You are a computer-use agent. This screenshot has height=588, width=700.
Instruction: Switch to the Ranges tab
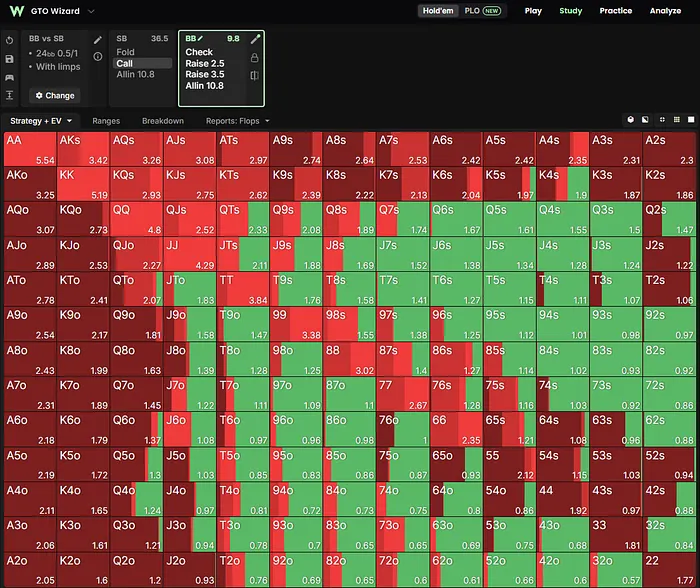click(106, 121)
